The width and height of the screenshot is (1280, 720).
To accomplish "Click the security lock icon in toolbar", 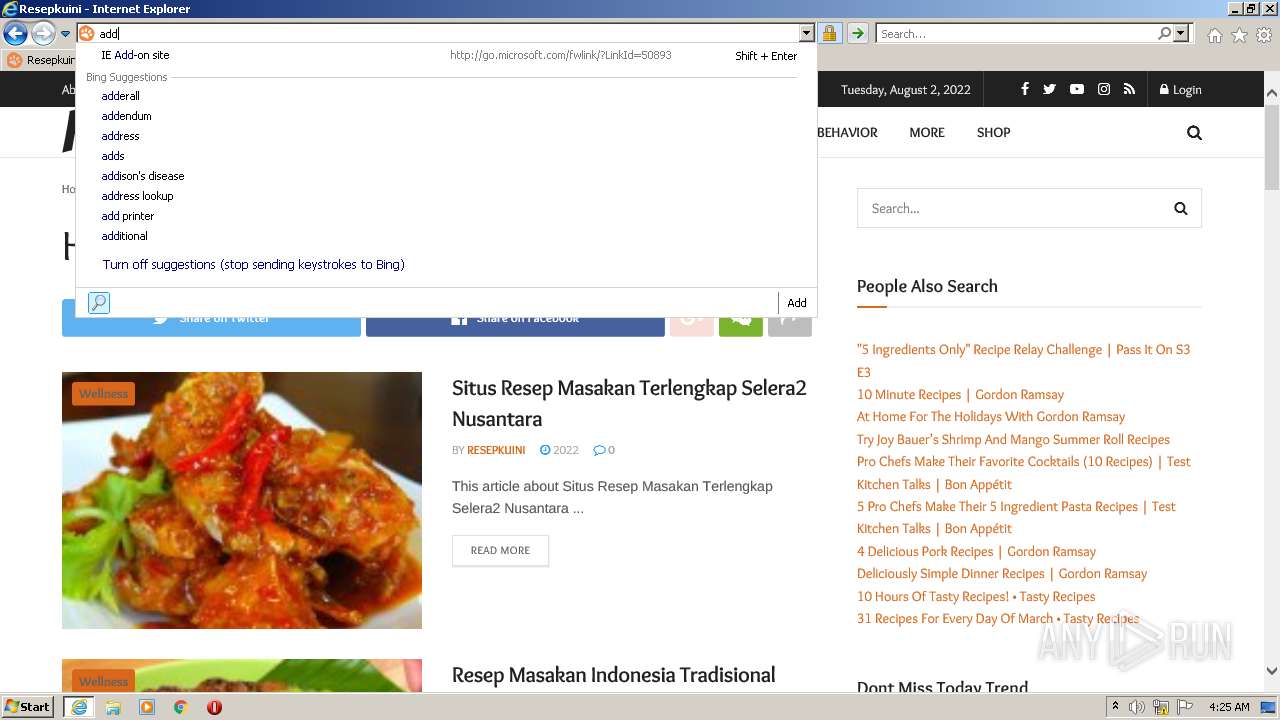I will [x=829, y=34].
